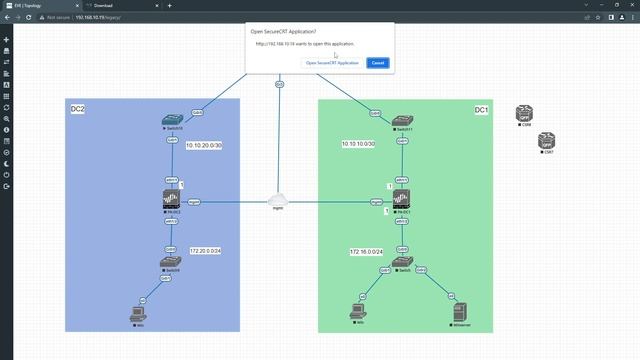Select the Win PC node in DC2
Viewport: 640px width, 360px height.
138,315
